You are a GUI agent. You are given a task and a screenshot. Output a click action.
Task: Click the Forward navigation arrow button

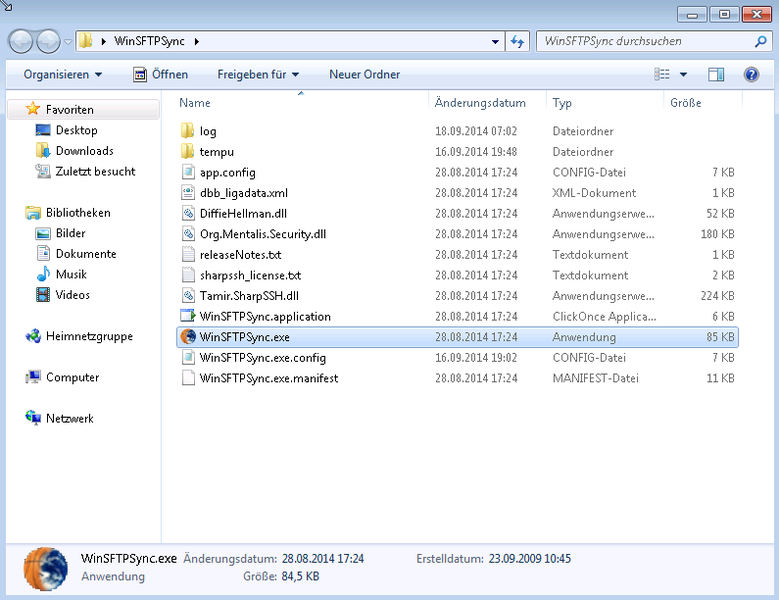48,41
